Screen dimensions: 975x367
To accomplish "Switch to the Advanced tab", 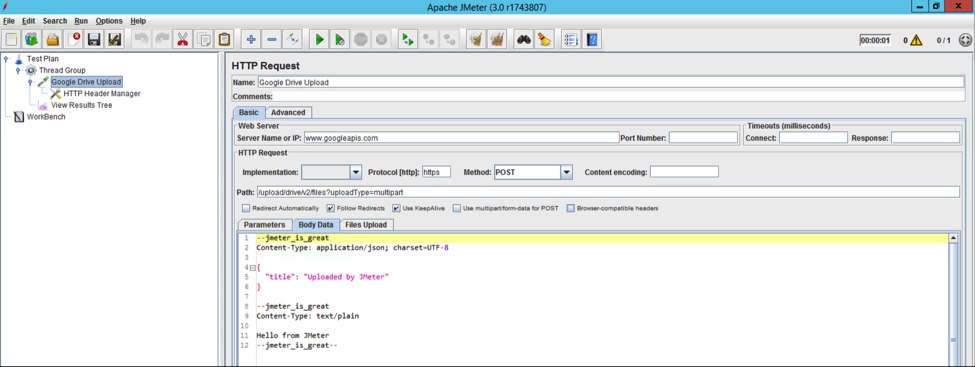I will 288,113.
